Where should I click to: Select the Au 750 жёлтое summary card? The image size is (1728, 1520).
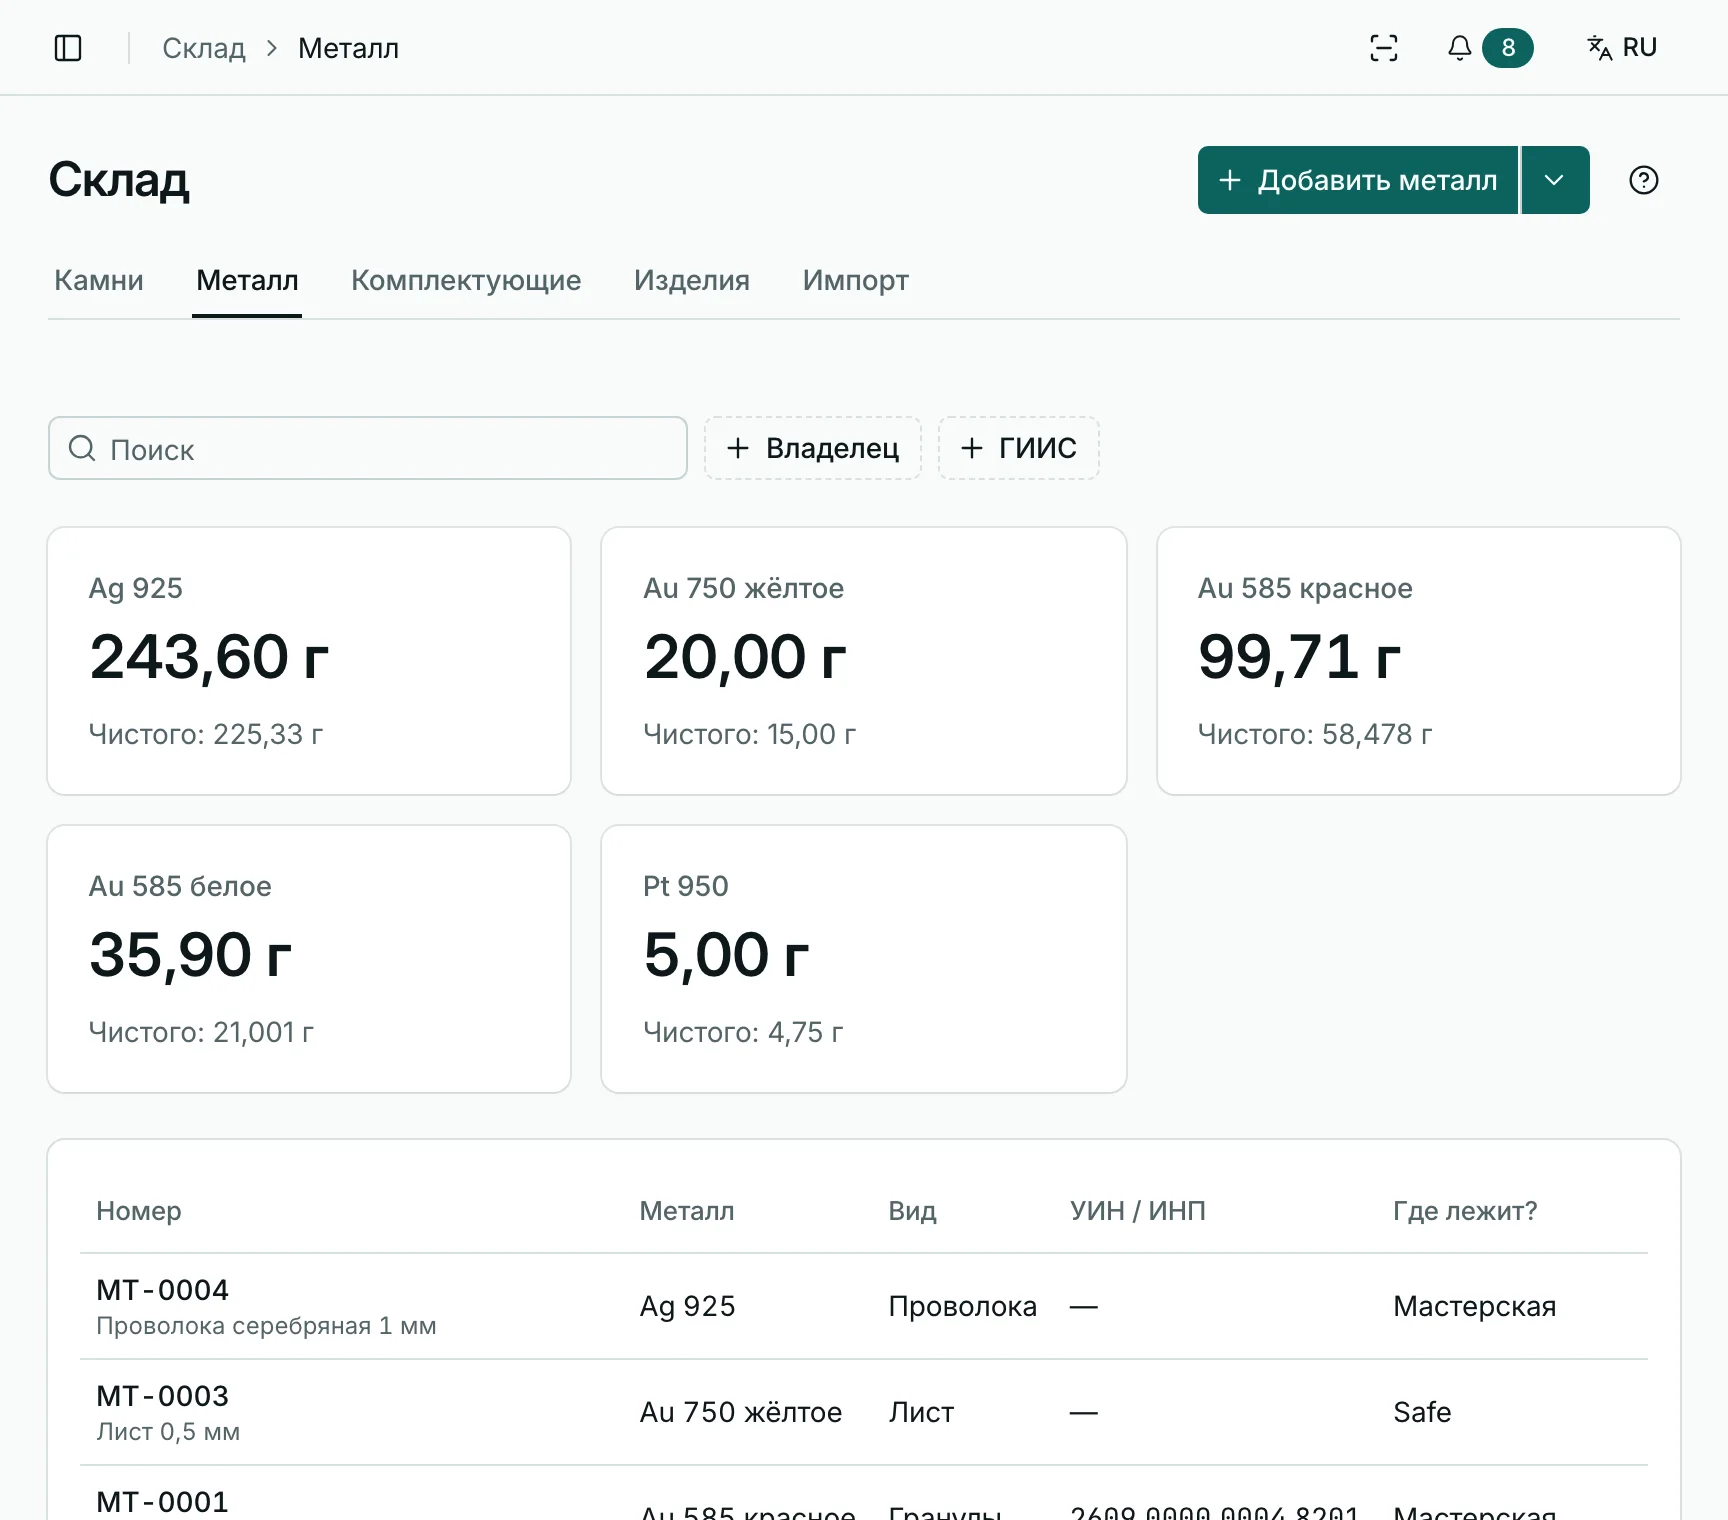(x=864, y=661)
